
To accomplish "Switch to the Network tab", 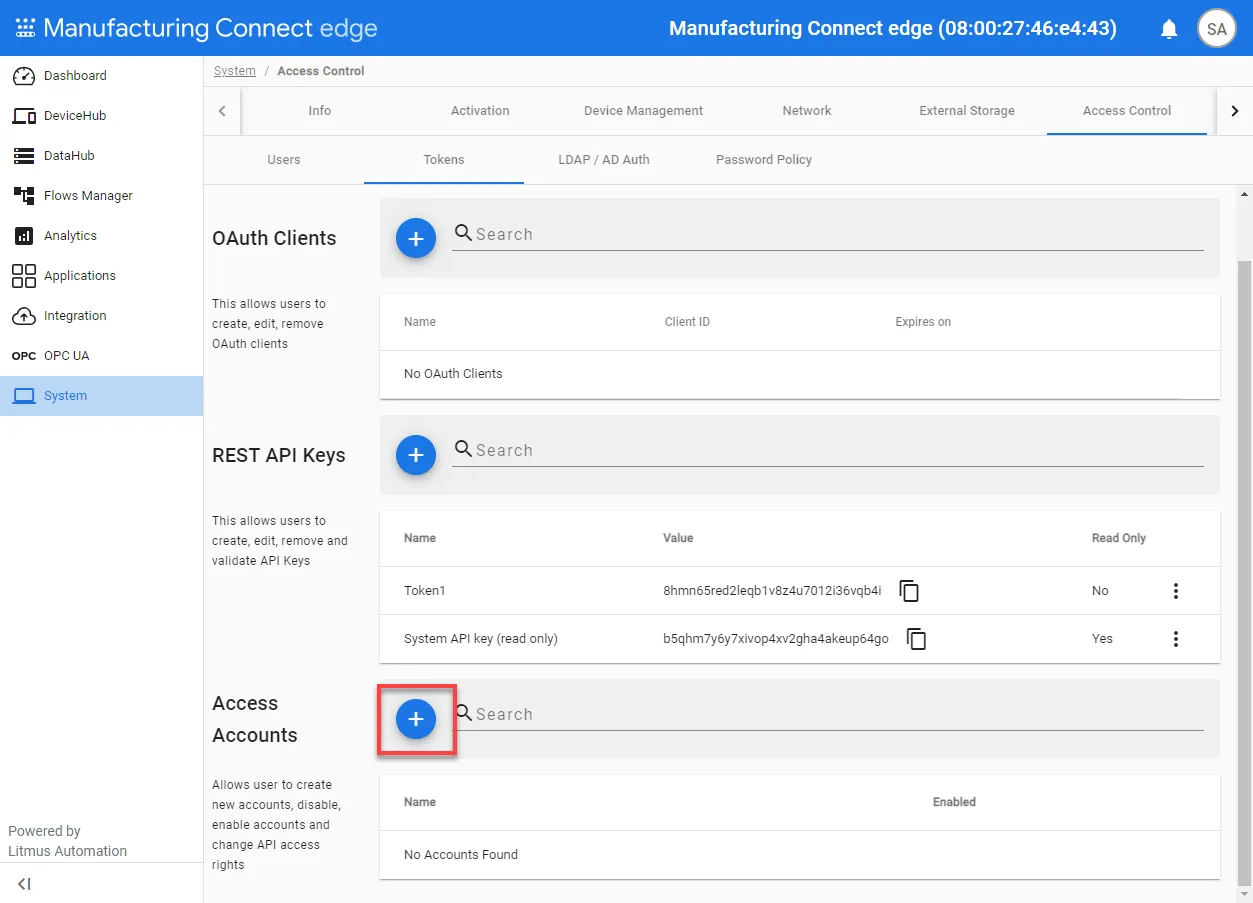I will (x=807, y=111).
